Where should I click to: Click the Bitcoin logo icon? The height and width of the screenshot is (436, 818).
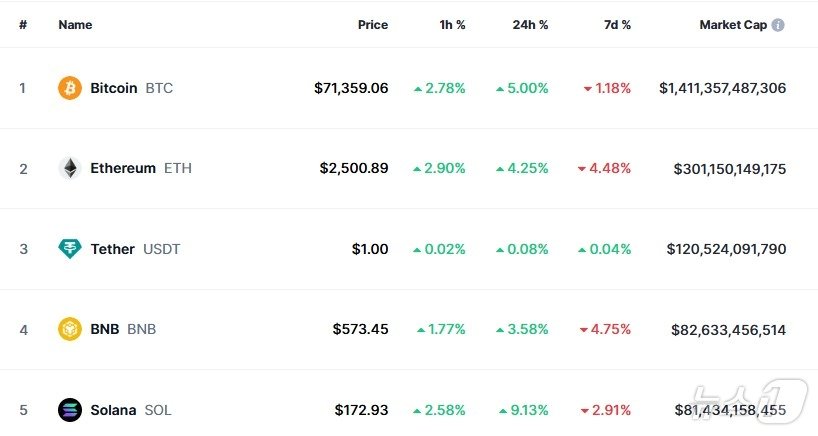click(70, 88)
